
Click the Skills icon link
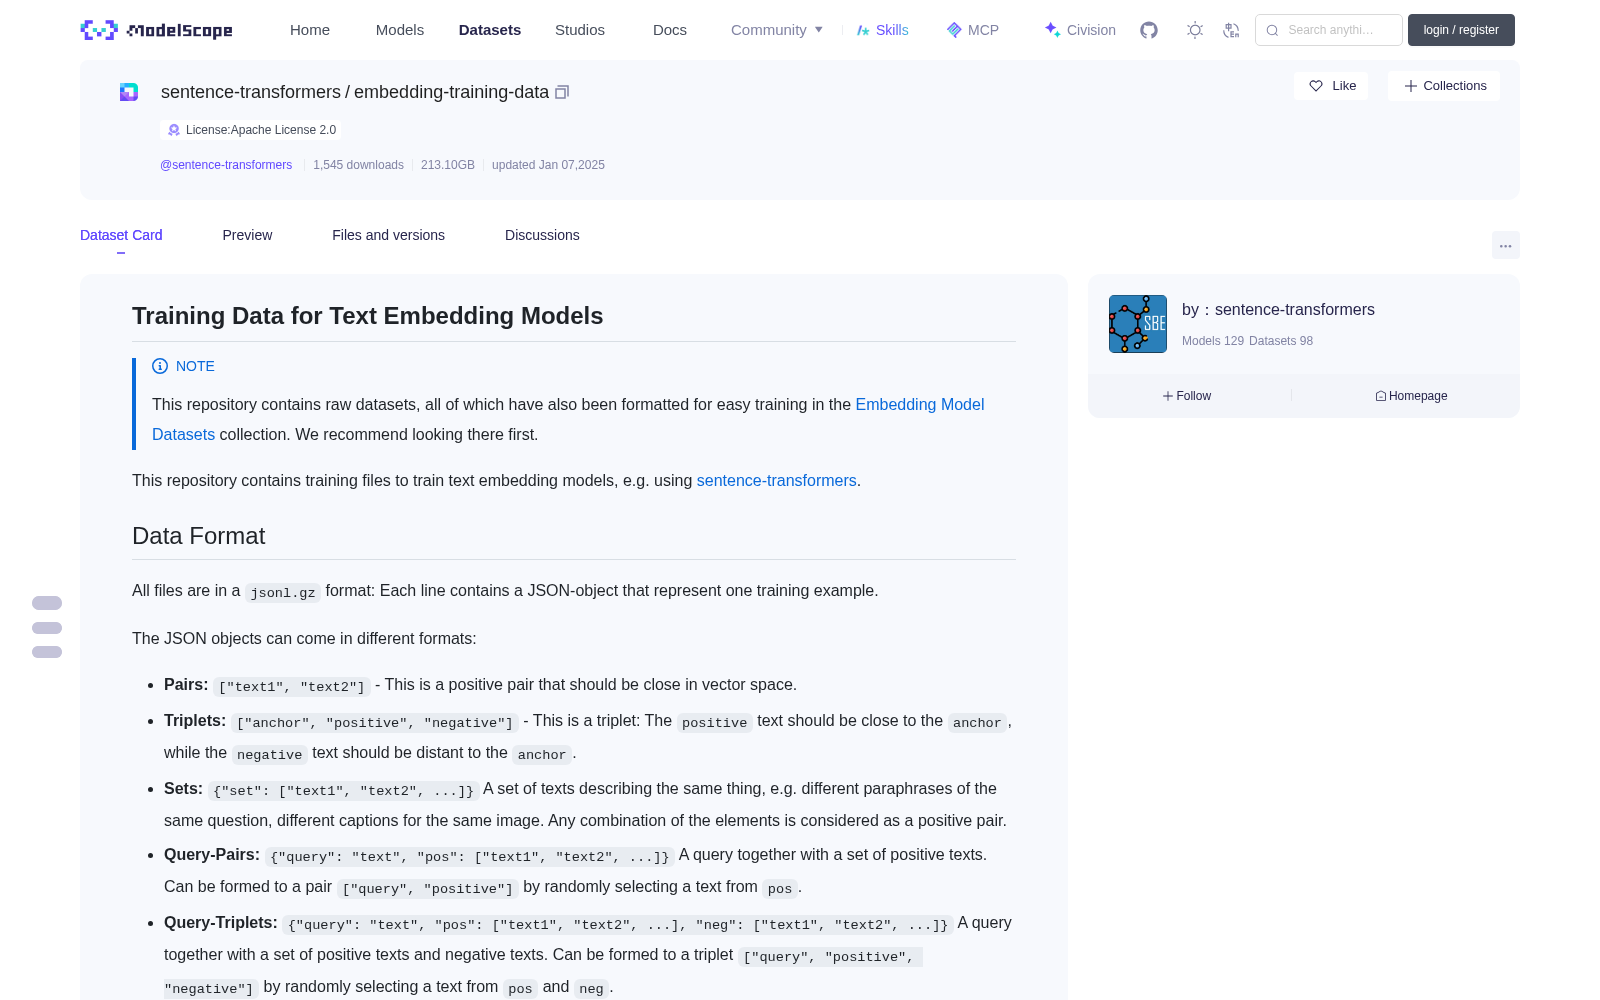[882, 30]
